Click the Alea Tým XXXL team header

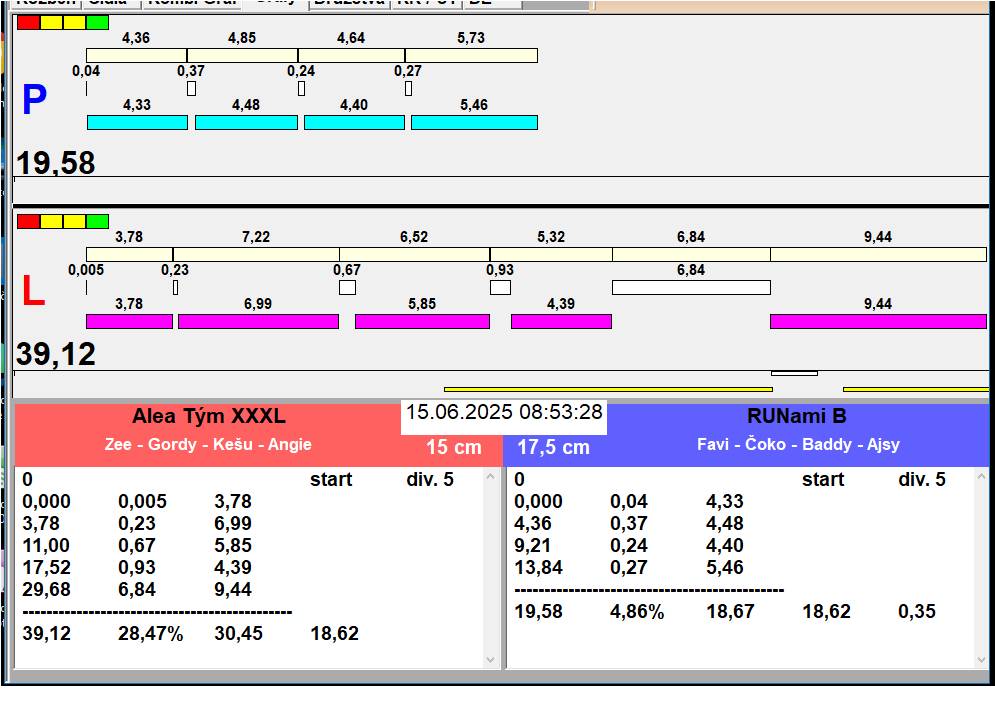coord(209,417)
